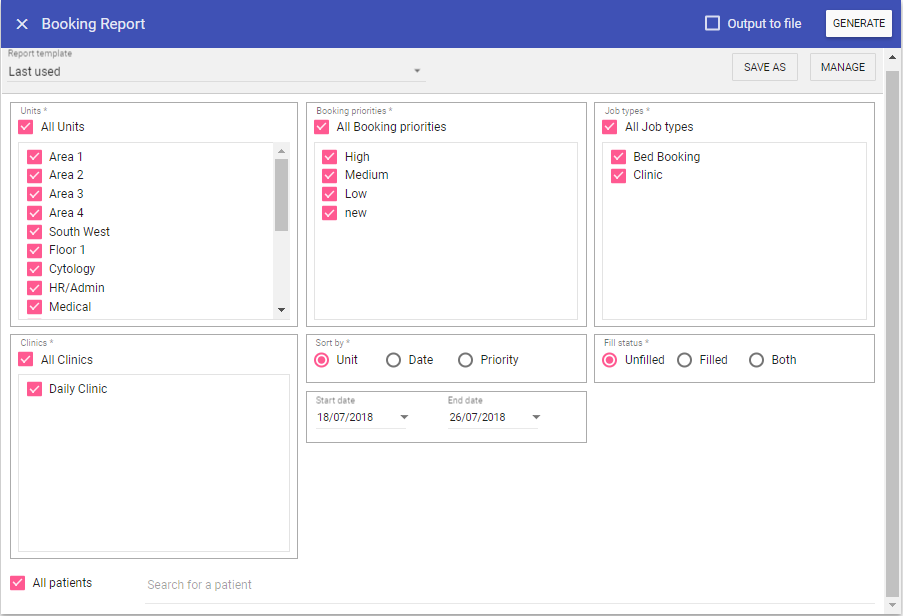
Task: Uncheck the All Units checkbox
Action: click(26, 127)
